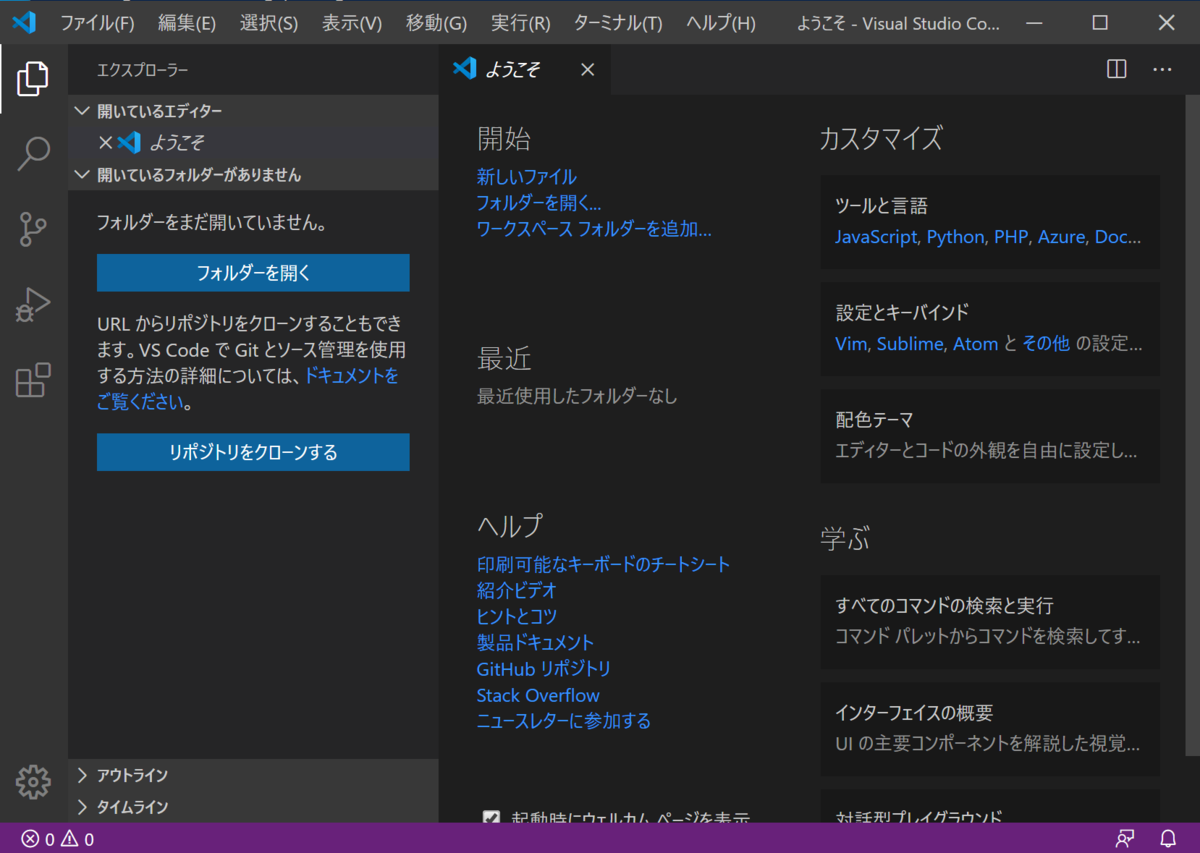Image resolution: width=1200 pixels, height=853 pixels.
Task: Click the PHP language link
Action: pos(1011,237)
